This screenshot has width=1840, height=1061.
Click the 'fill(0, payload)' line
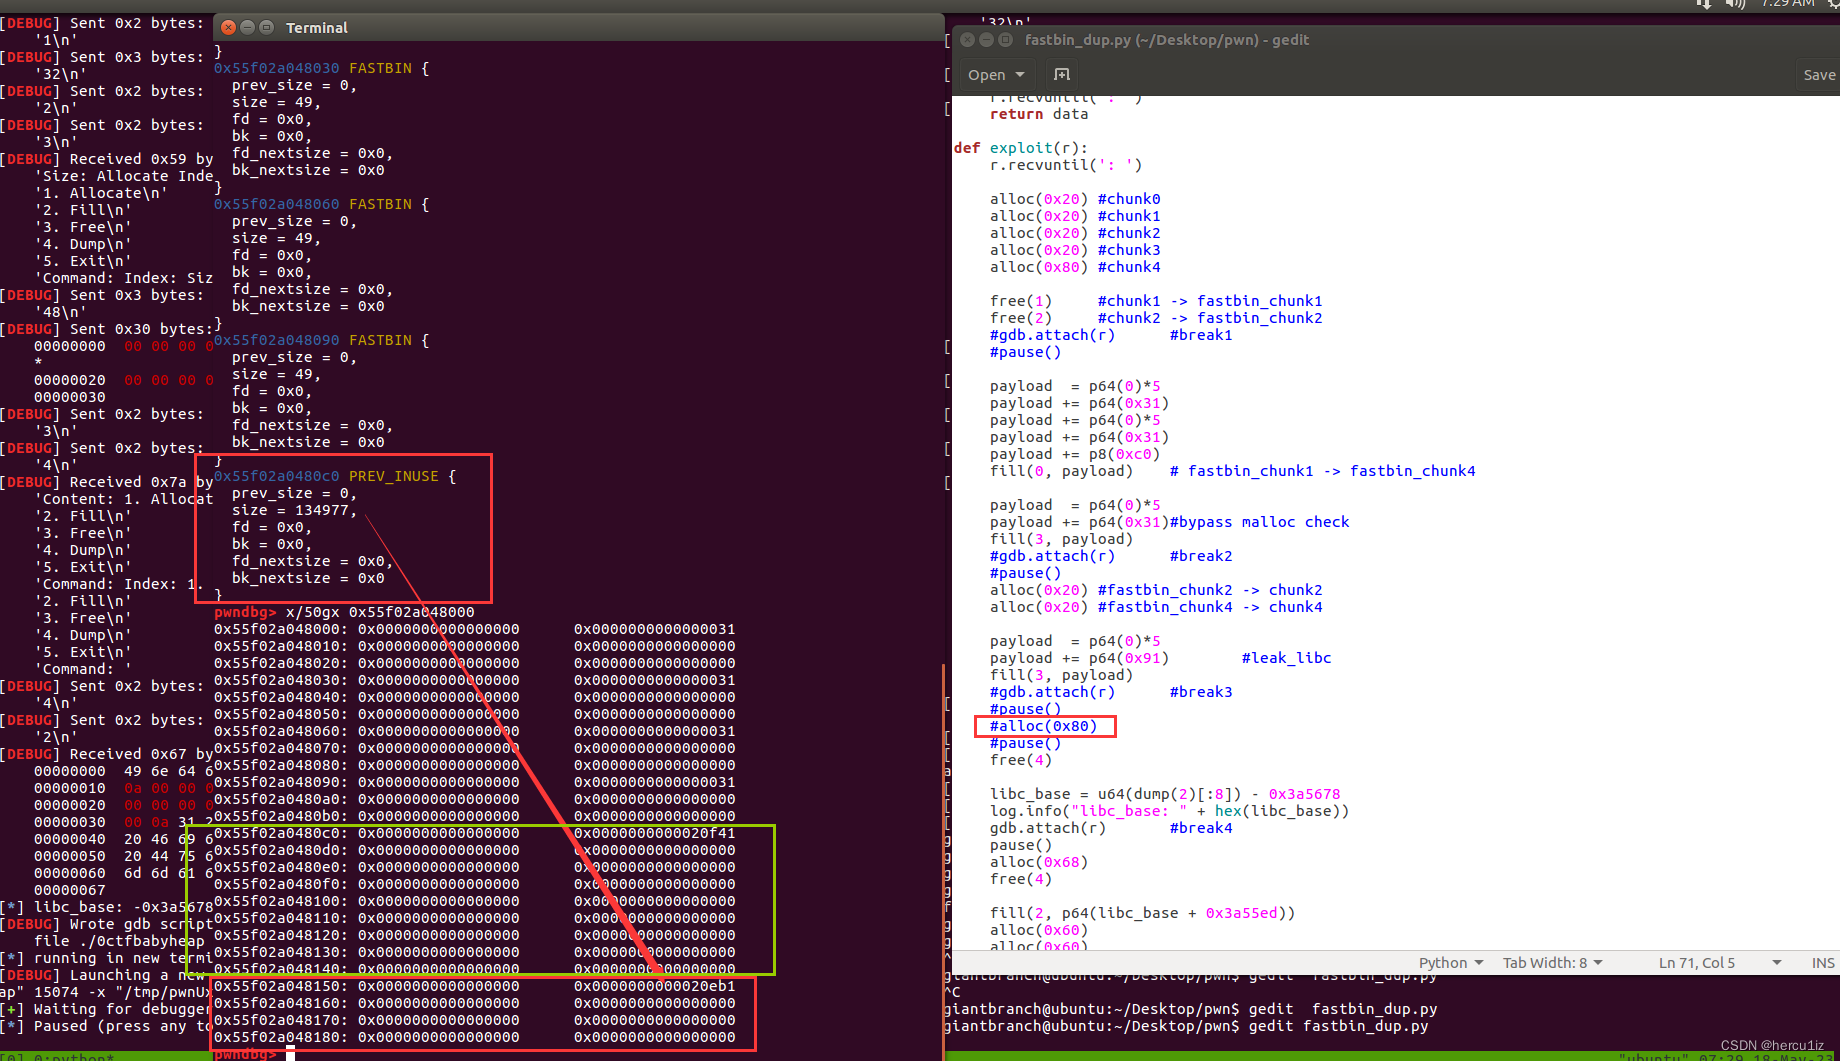click(1061, 471)
